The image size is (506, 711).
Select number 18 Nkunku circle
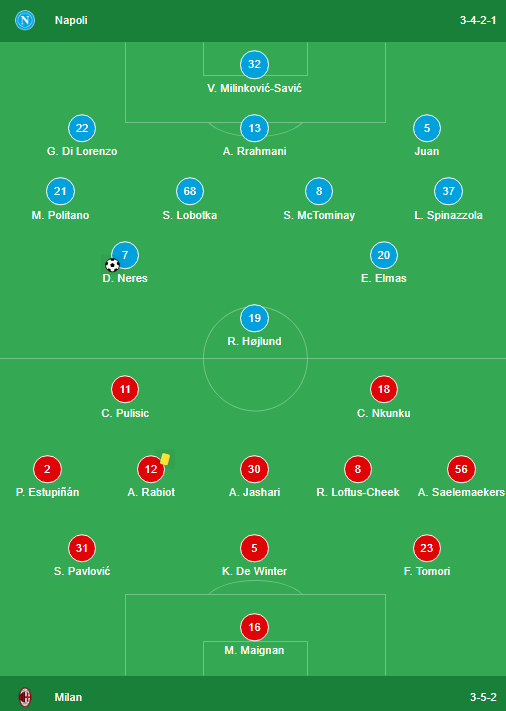click(x=384, y=389)
